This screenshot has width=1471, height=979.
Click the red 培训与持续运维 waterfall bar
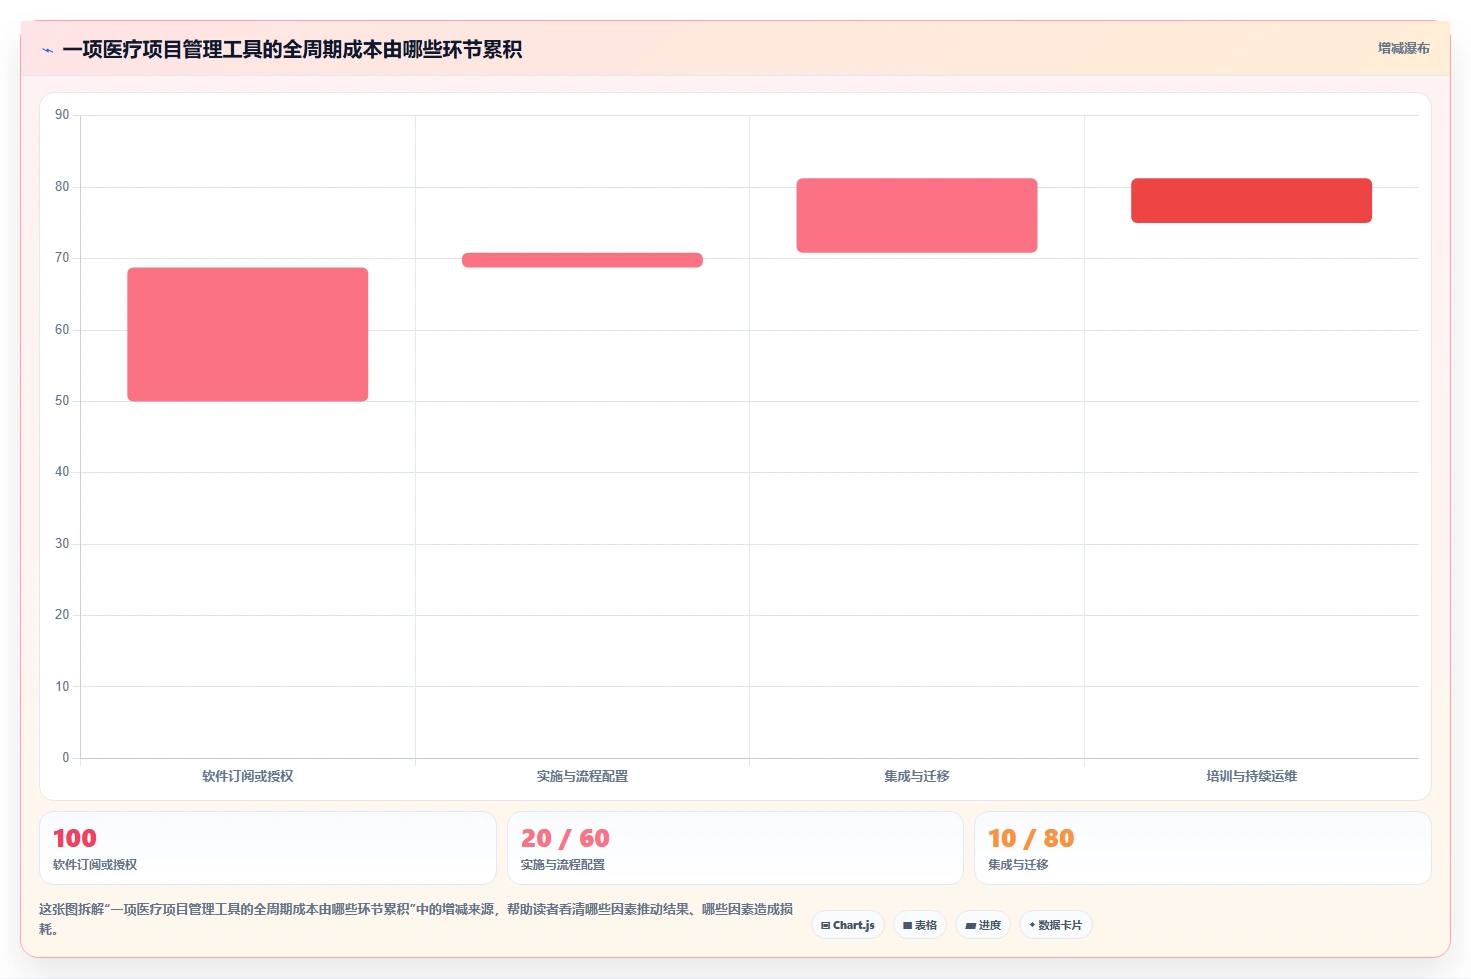click(1251, 200)
